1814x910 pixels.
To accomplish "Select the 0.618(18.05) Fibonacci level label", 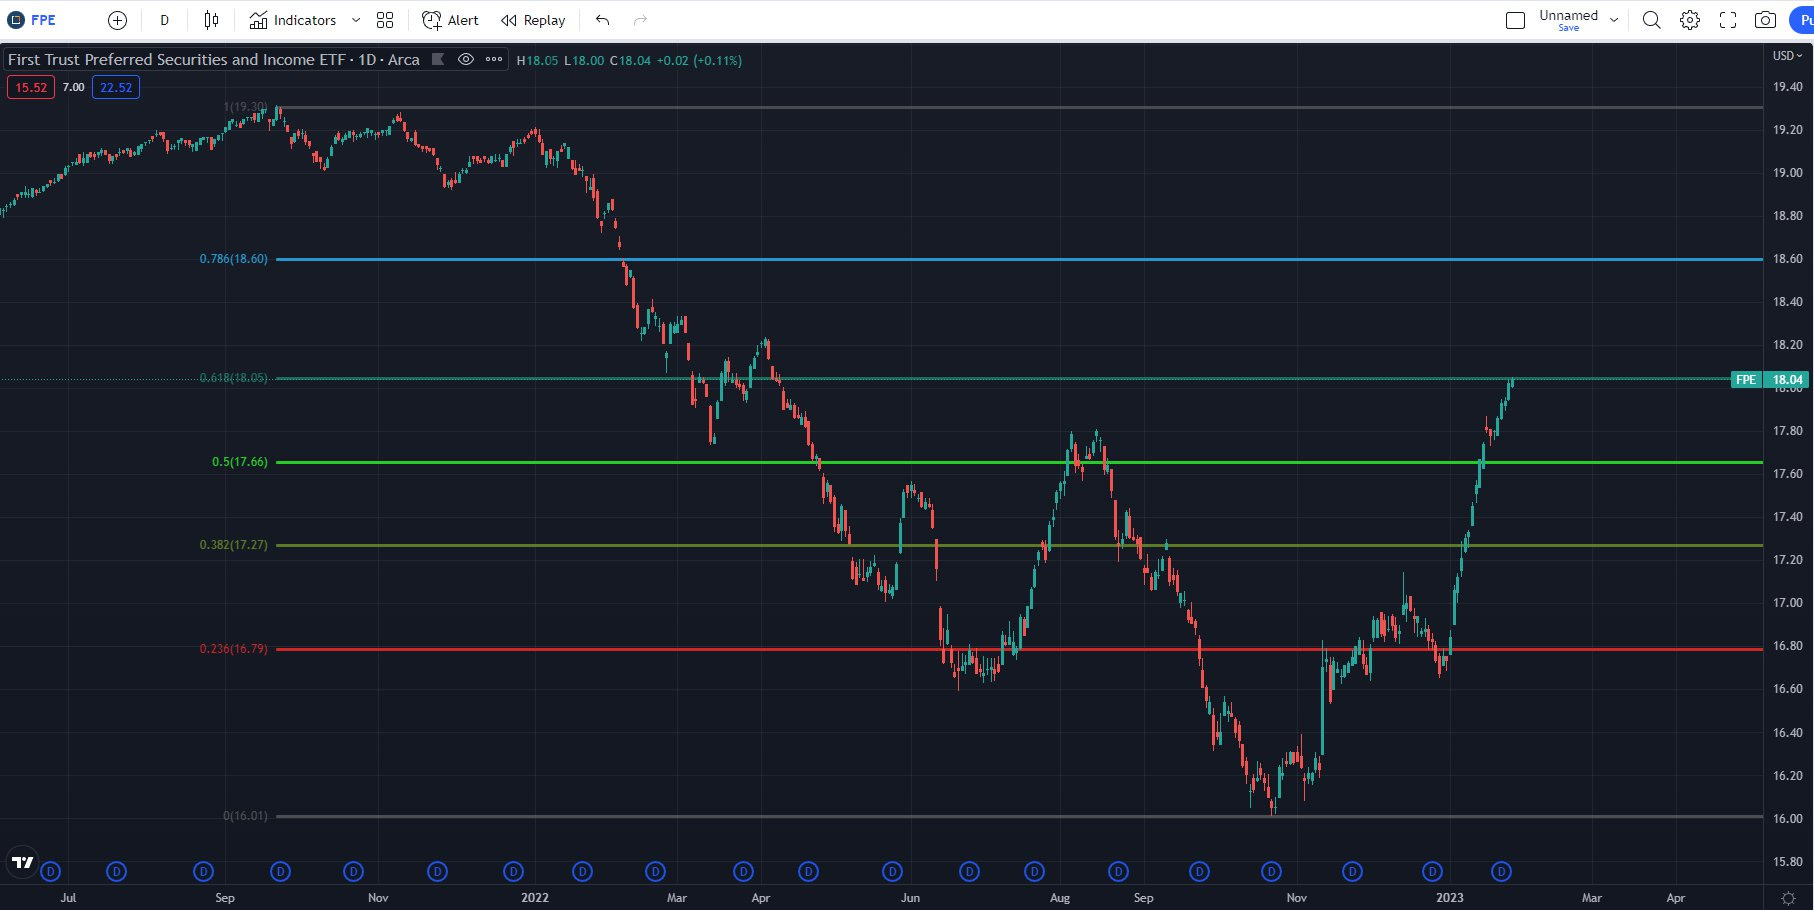I will (233, 378).
